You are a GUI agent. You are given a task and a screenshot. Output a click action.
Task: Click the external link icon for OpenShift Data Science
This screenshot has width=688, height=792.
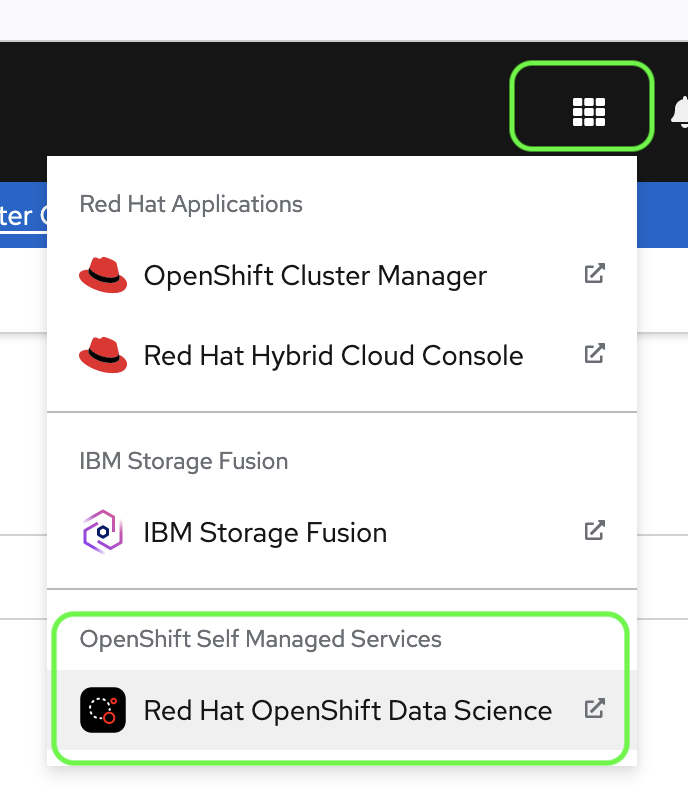(x=594, y=709)
